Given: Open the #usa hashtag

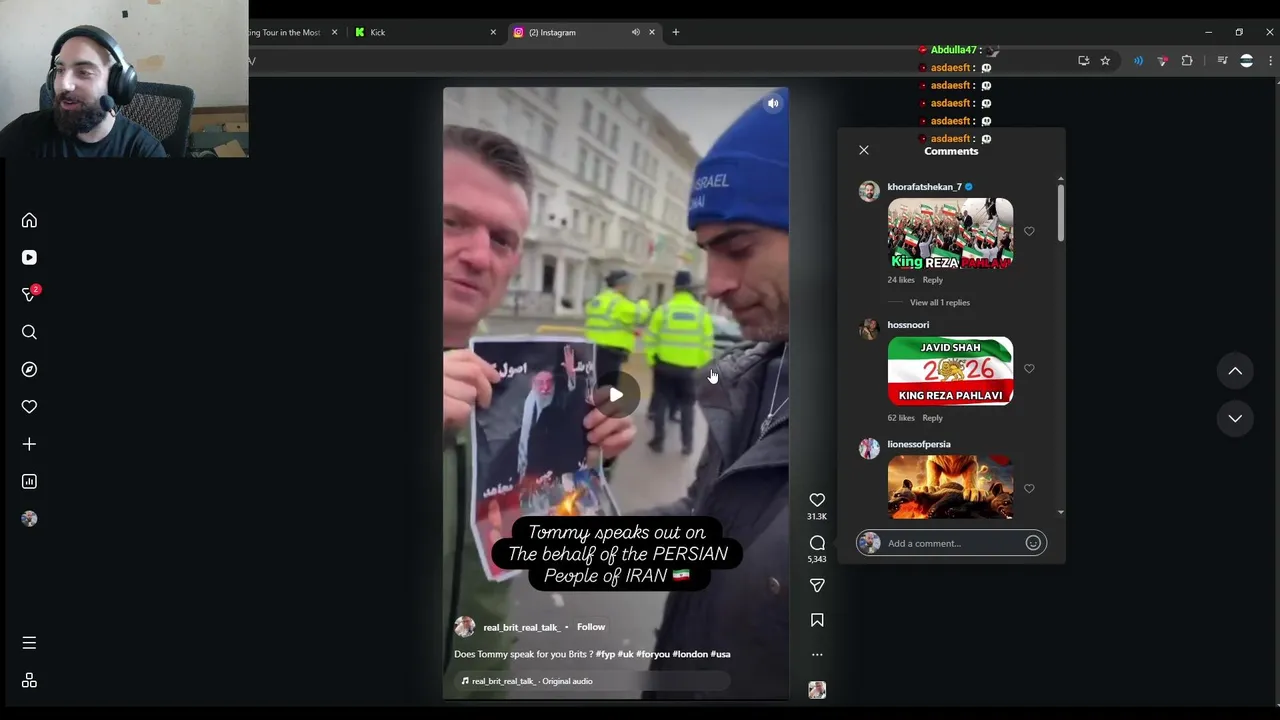Looking at the screenshot, I should [720, 654].
